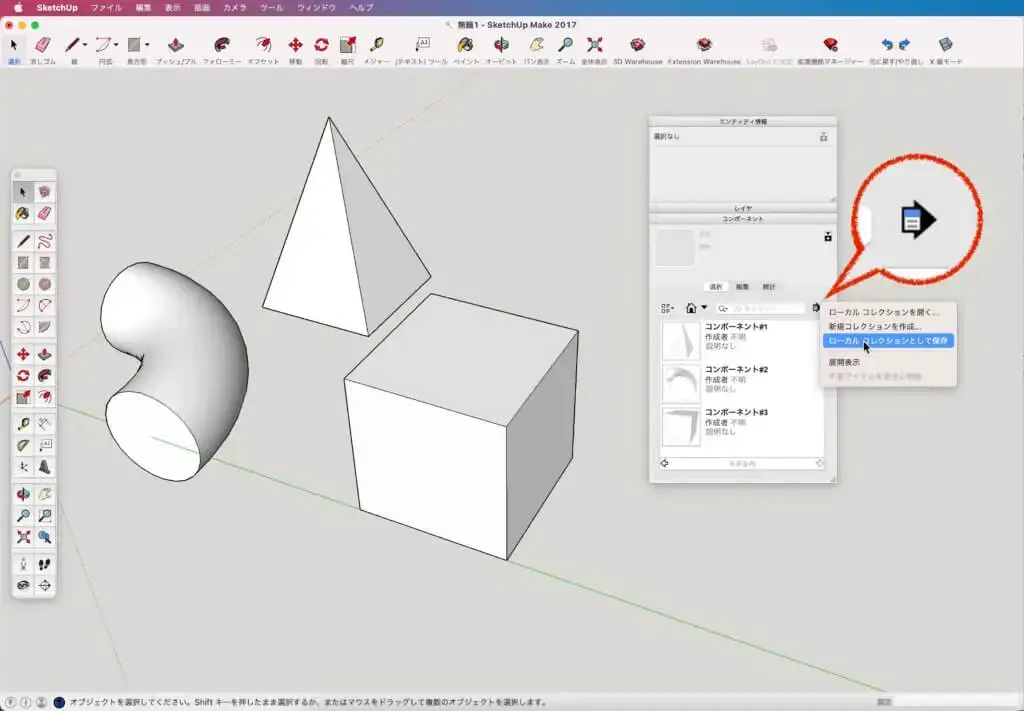Select the コンポーネント#1 thumbnail
Image resolution: width=1024 pixels, height=711 pixels.
pyautogui.click(x=680, y=340)
